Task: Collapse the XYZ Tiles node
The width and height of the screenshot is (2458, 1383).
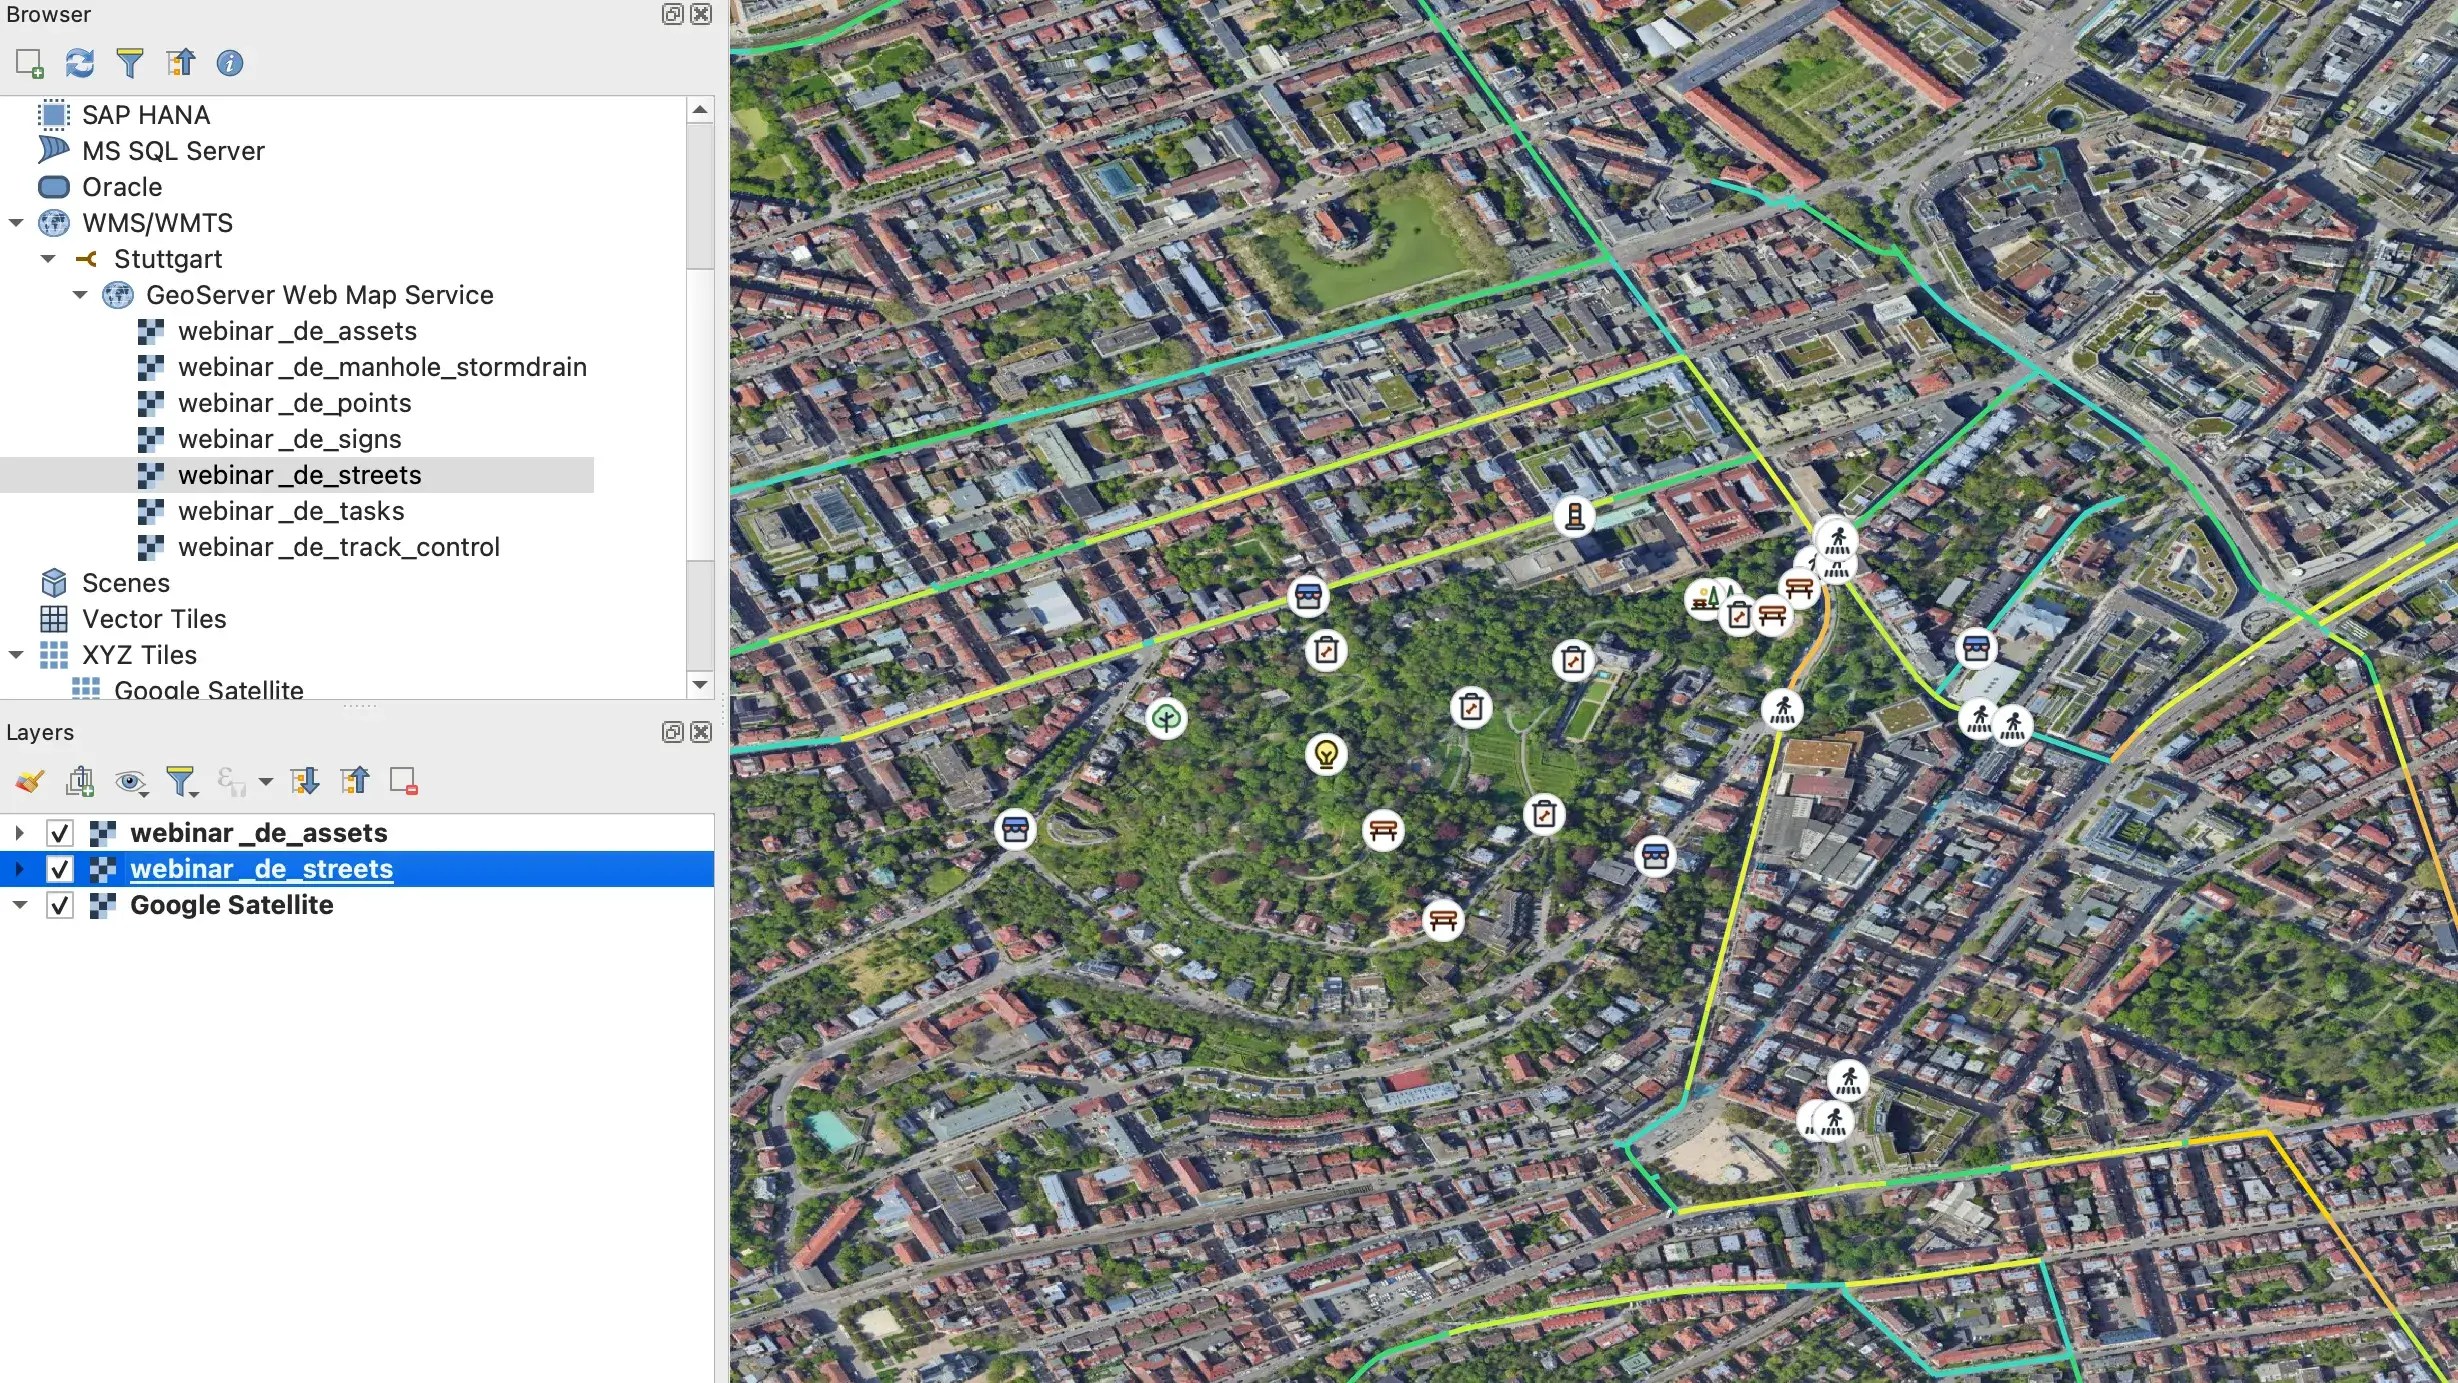Action: pos(16,655)
